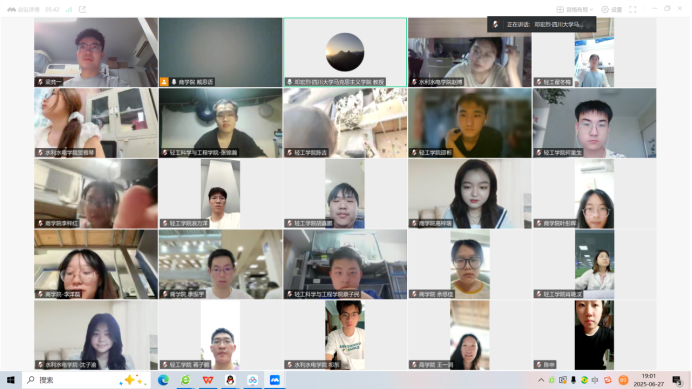The height and width of the screenshot is (389, 692).
Task: Open WPS Office from the taskbar
Action: pos(208,380)
